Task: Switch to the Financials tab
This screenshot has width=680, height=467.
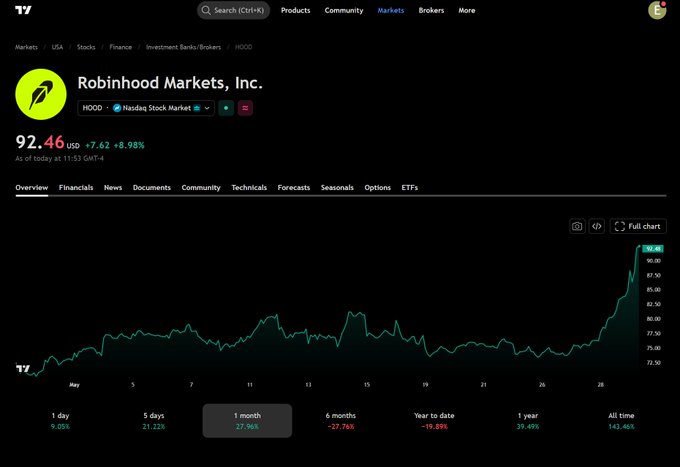Action: point(76,187)
